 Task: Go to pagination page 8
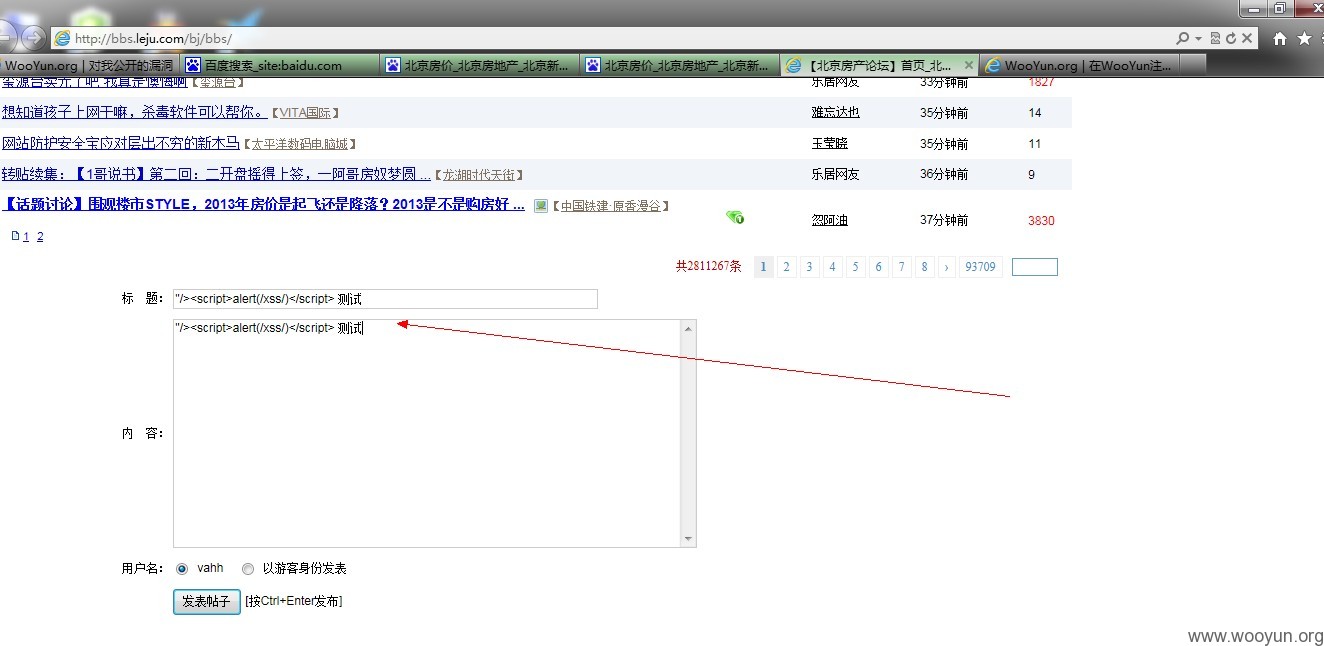(925, 267)
